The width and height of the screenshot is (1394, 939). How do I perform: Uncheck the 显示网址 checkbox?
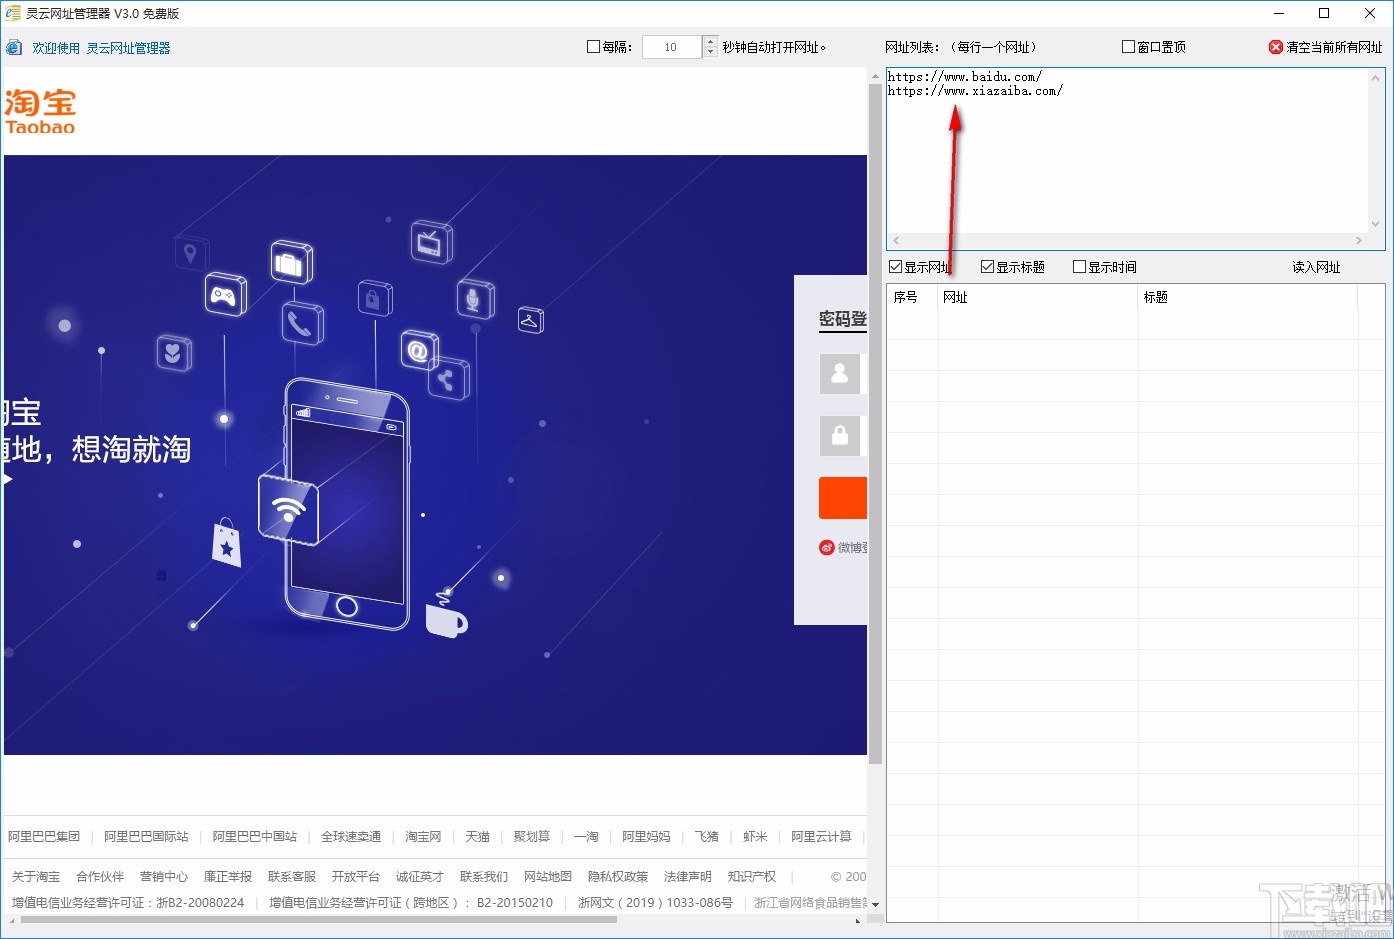[x=896, y=267]
